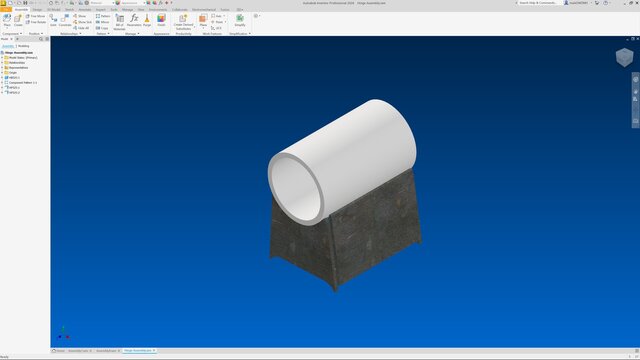The width and height of the screenshot is (640, 360).
Task: Click the work Plane tool
Action: click(203, 20)
